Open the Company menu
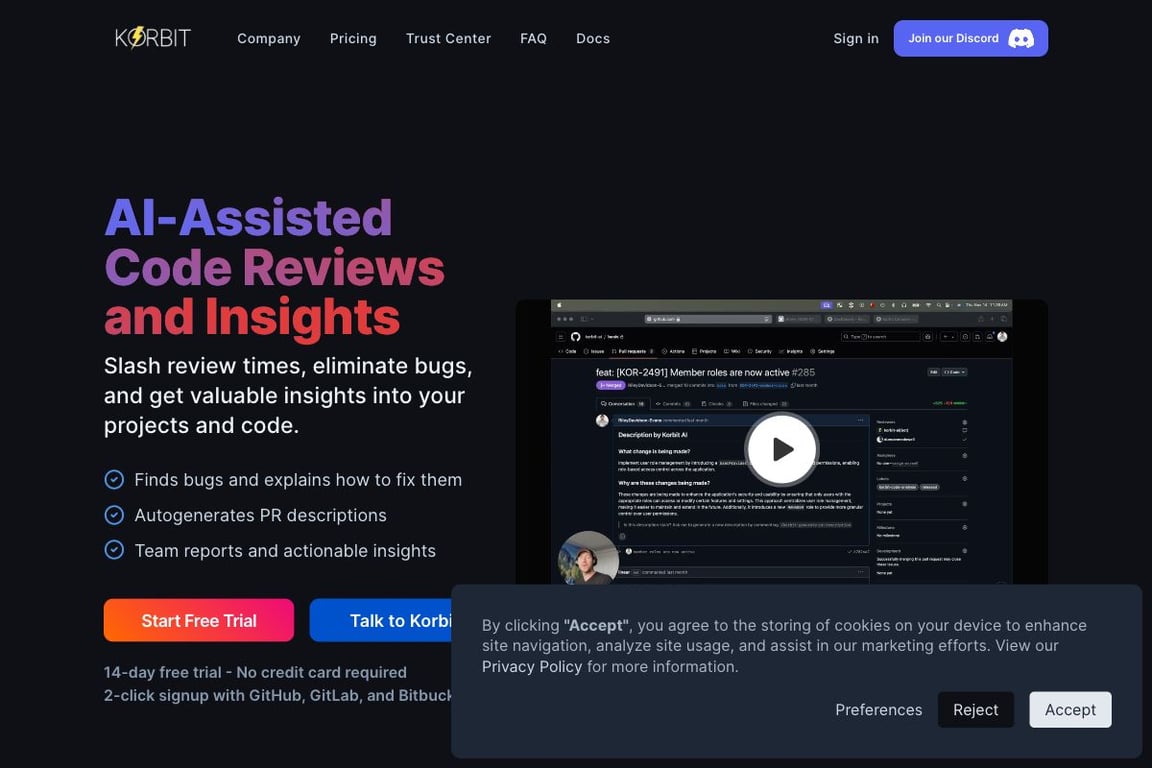1152x768 pixels. click(x=268, y=38)
